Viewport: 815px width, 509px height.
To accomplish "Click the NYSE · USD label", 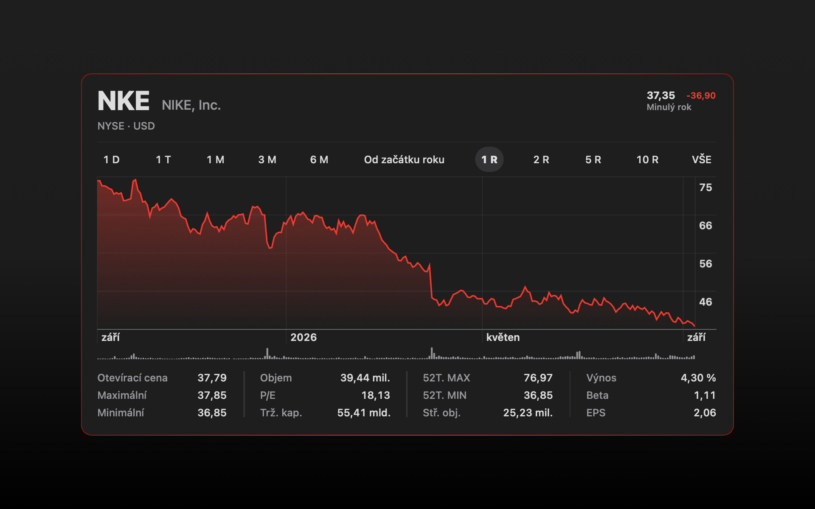I will [126, 126].
